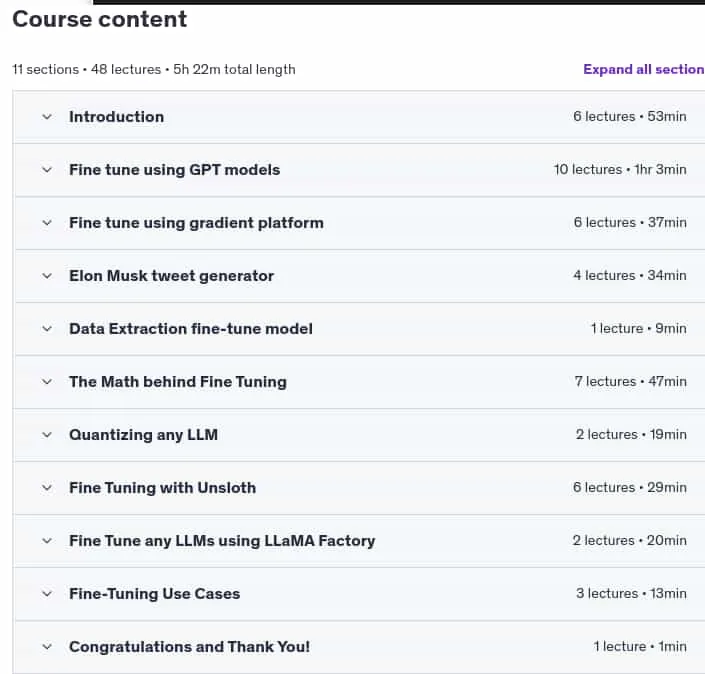Image resolution: width=705 pixels, height=674 pixels.
Task: Open the Elon Musk tweet generator chevron
Action: 47,276
